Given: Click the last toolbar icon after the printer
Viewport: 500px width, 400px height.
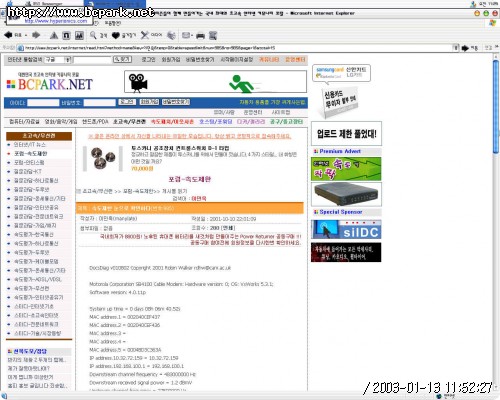Looking at the screenshot, I should click(x=213, y=35).
